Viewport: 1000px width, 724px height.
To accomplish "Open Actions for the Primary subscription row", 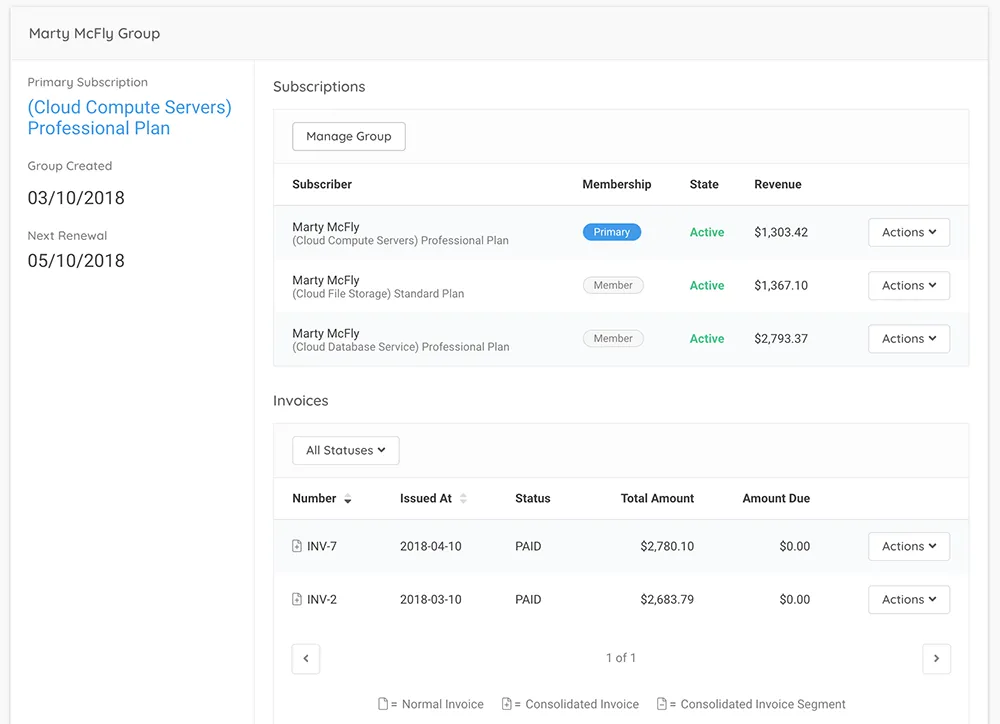I will (908, 232).
